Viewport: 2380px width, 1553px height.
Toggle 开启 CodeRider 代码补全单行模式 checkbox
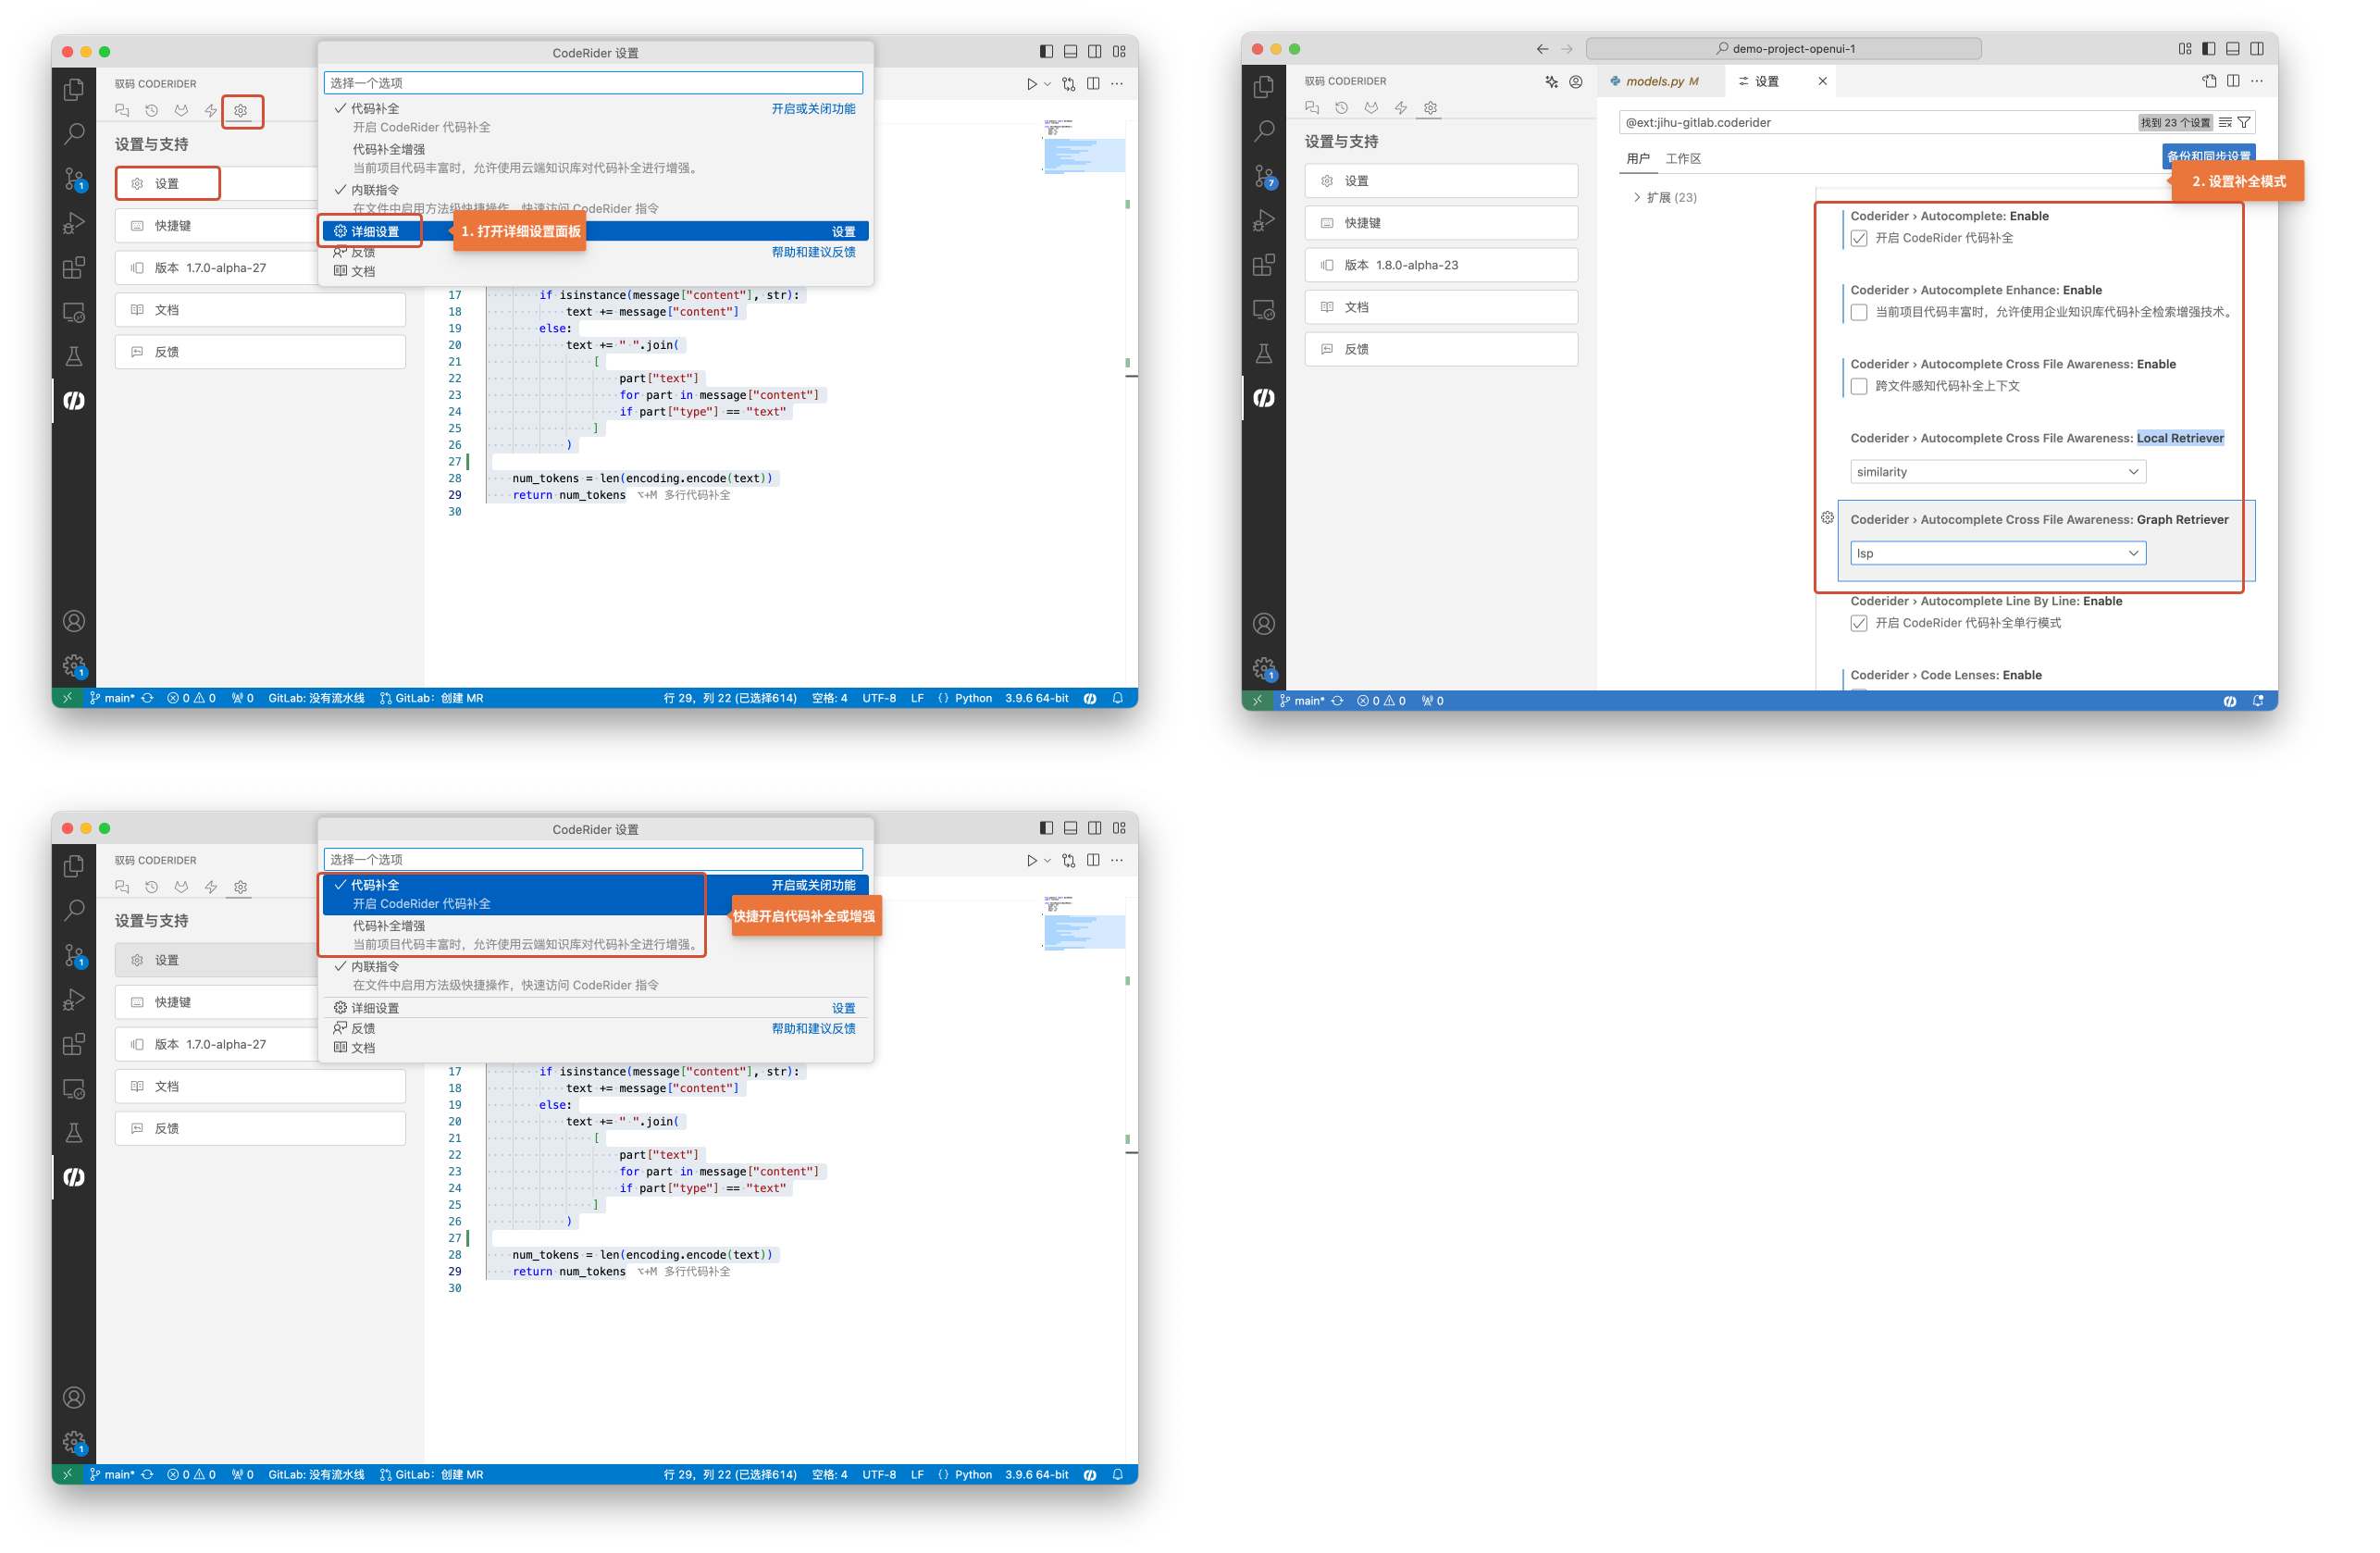point(1859,623)
